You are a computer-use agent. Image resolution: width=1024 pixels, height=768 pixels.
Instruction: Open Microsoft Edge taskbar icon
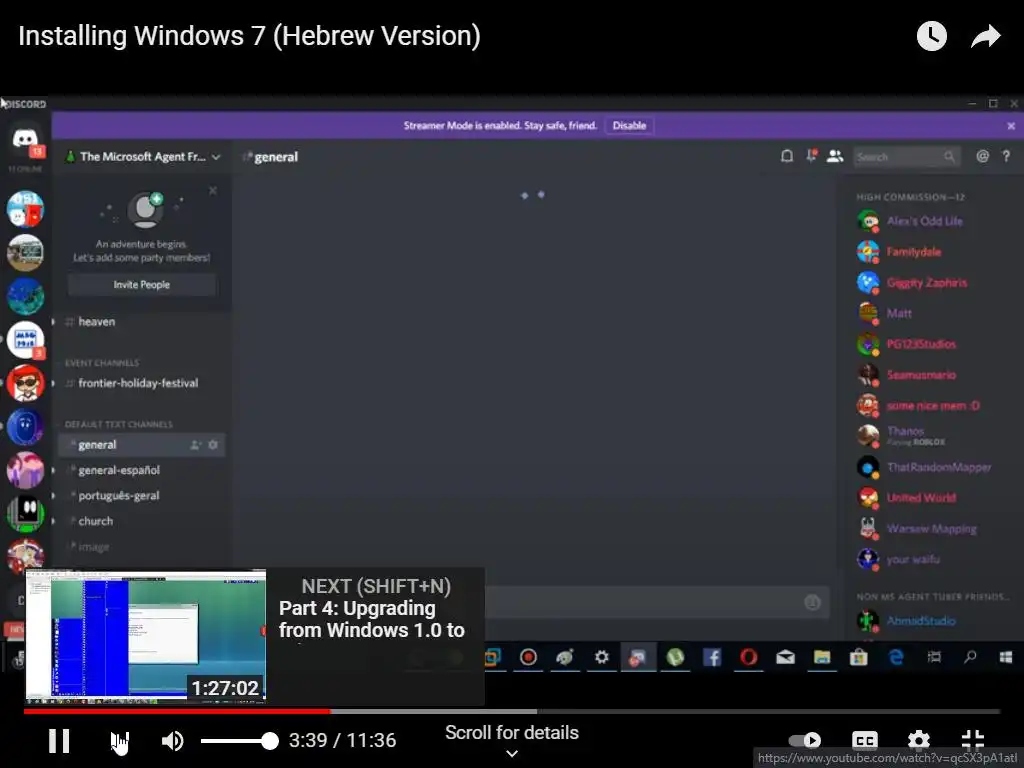pos(895,657)
